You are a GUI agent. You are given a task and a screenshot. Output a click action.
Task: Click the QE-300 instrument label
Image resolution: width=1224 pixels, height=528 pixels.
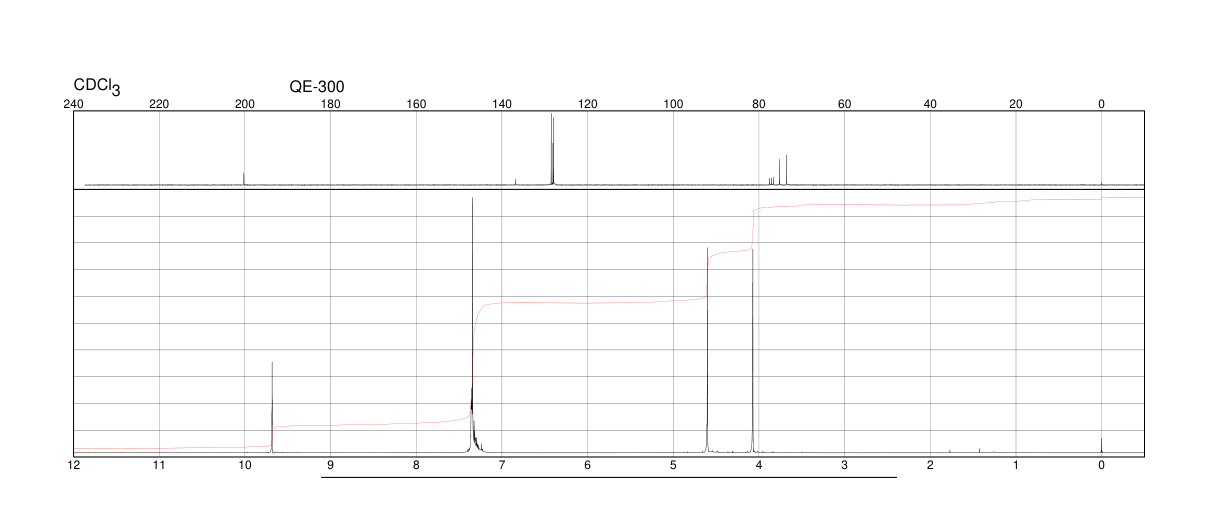317,87
